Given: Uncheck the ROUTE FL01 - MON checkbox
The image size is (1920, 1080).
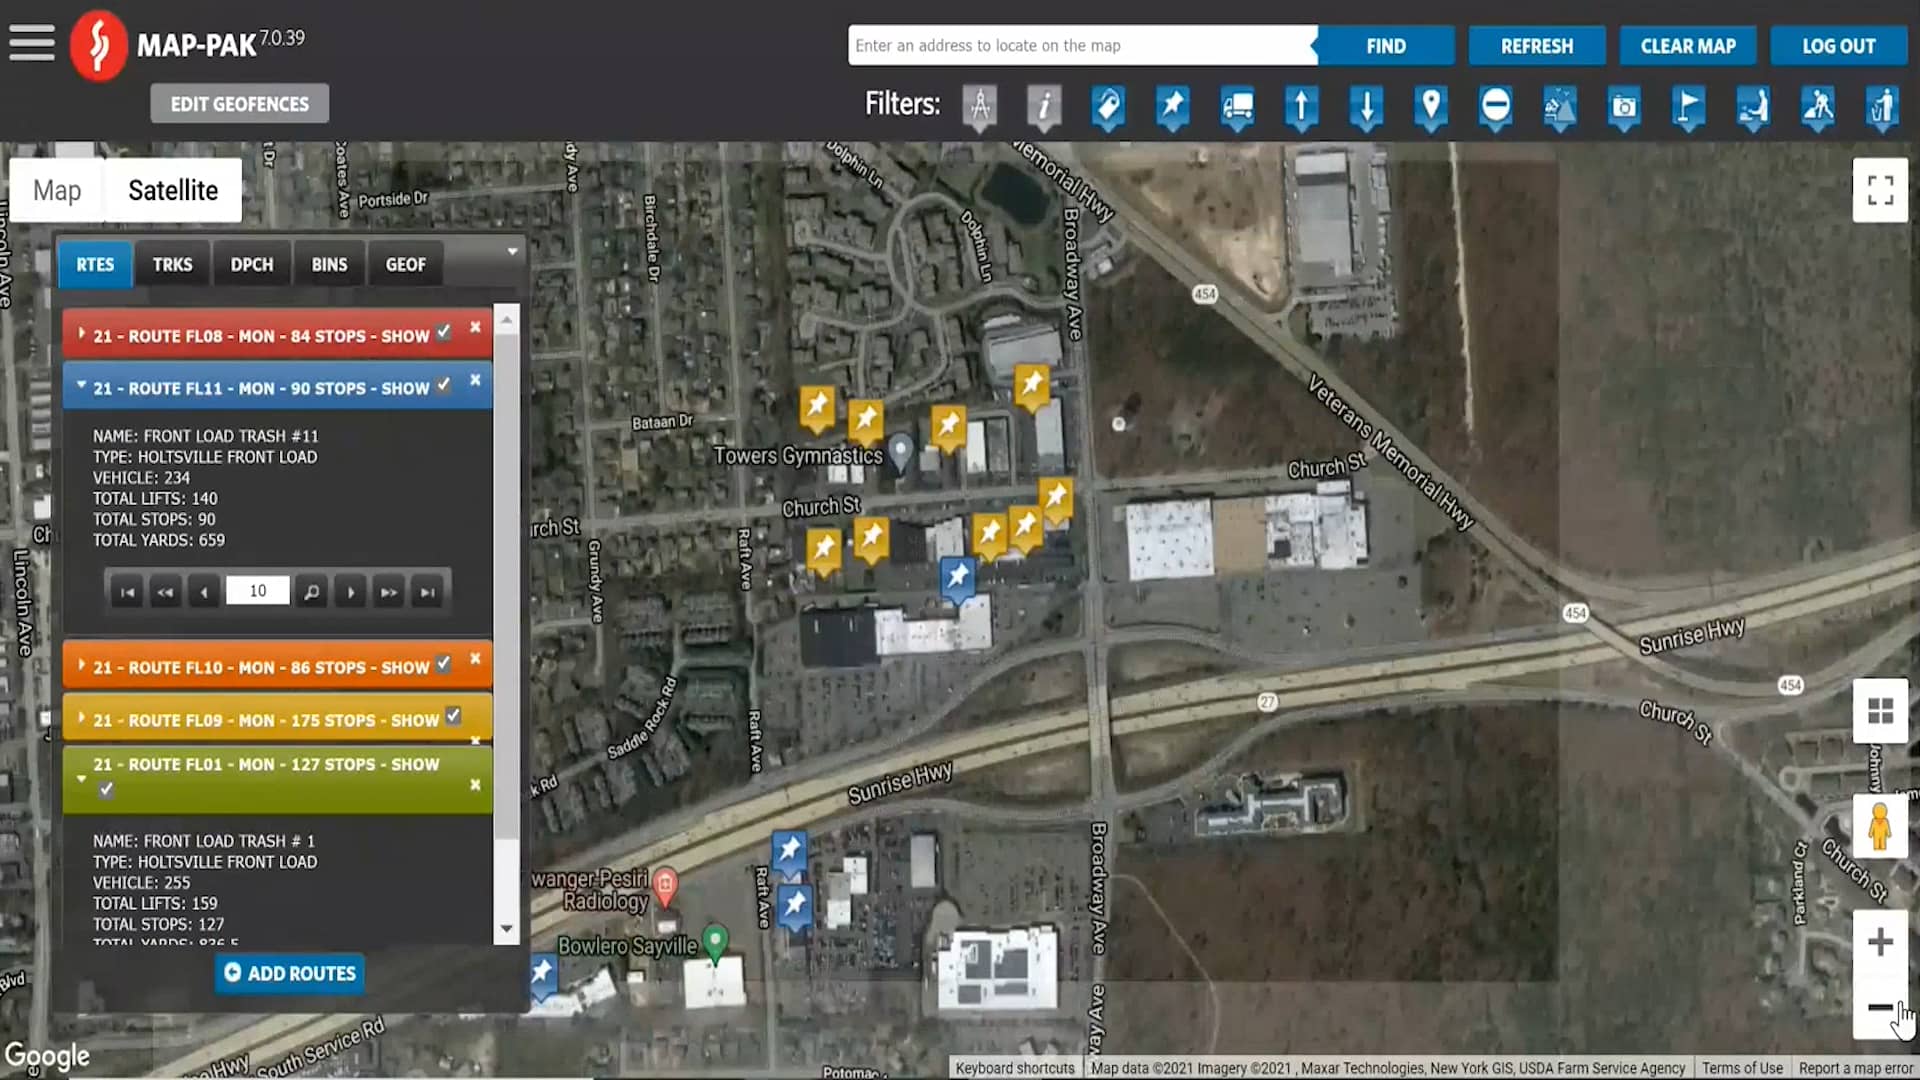Looking at the screenshot, I should (x=105, y=789).
